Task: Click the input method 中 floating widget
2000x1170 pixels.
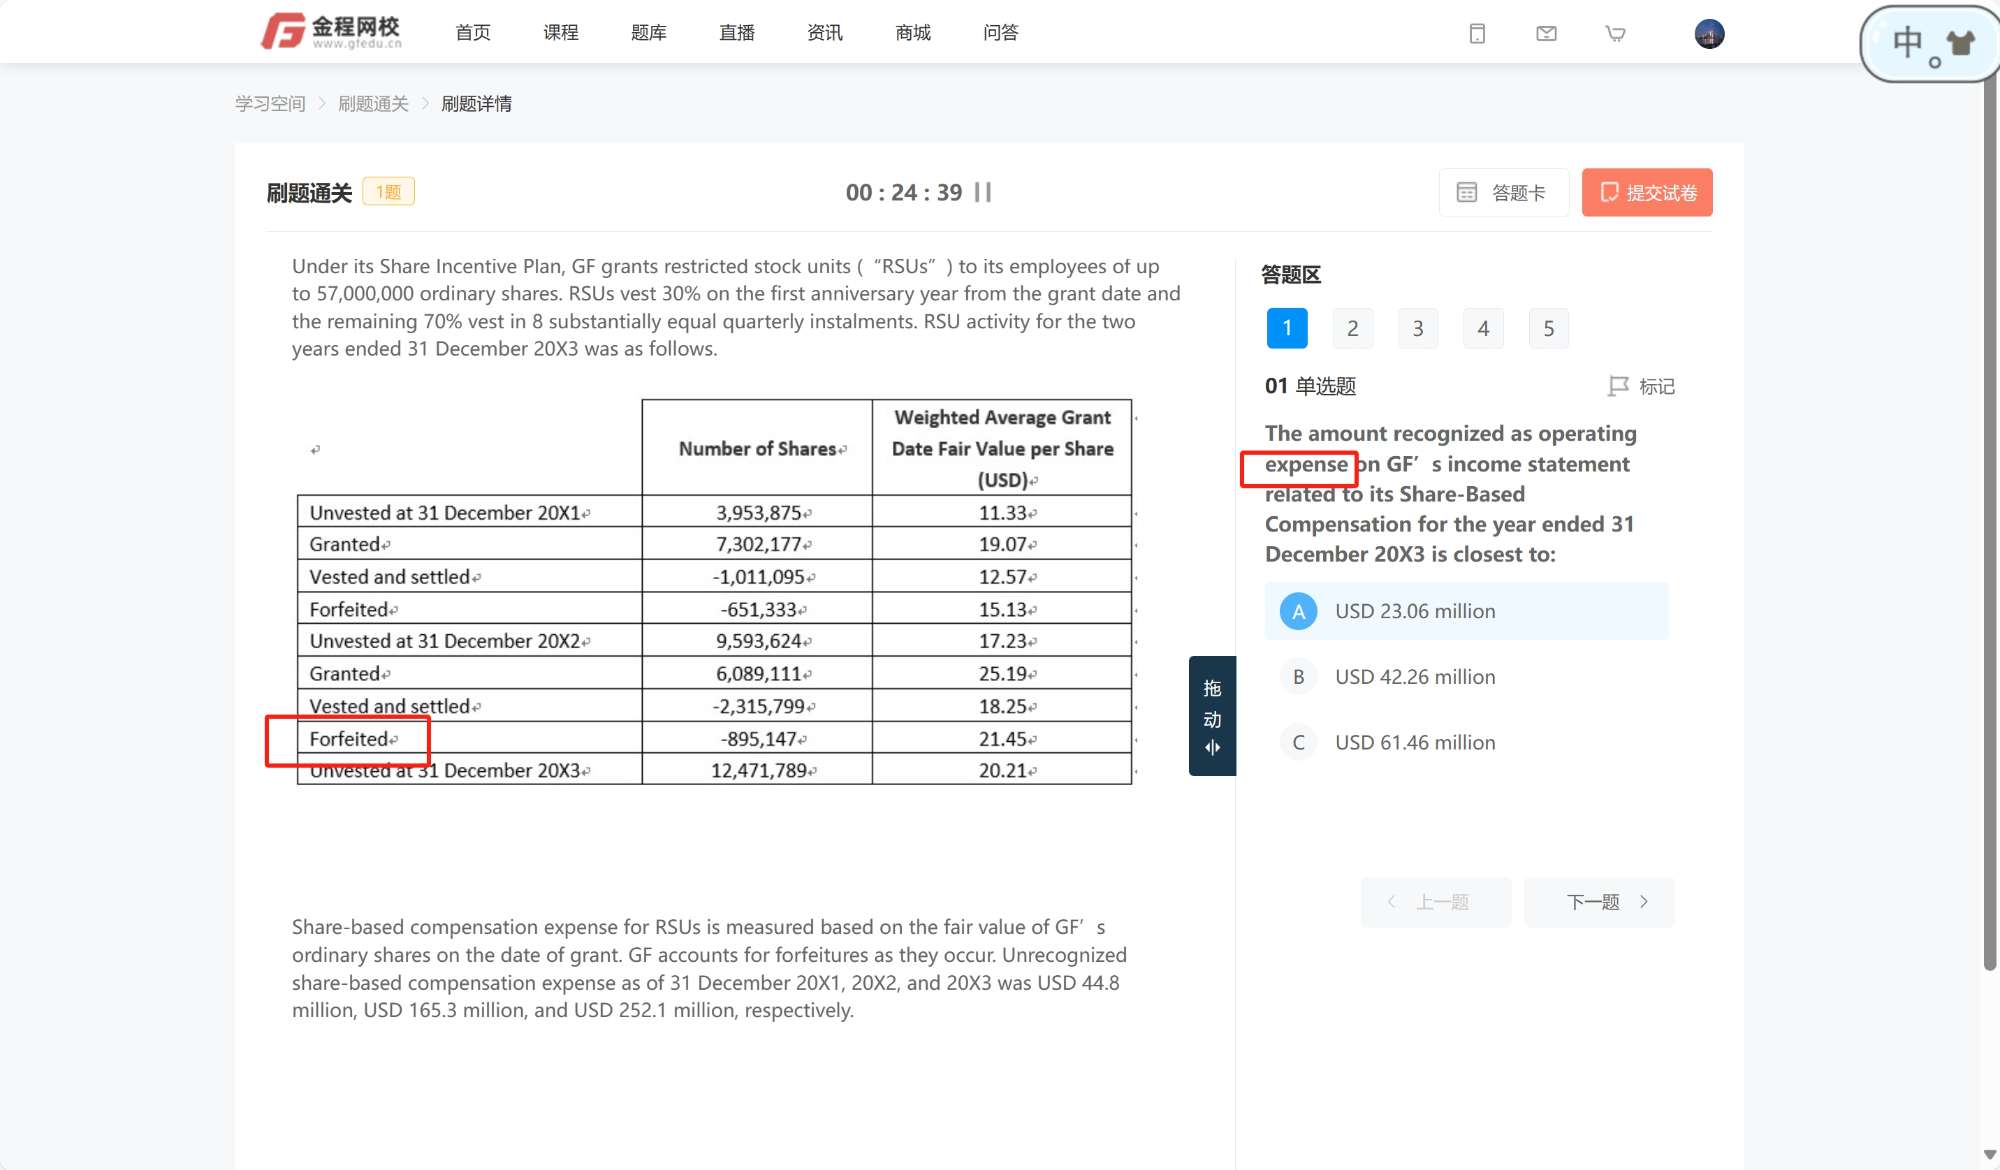Action: click(1907, 43)
